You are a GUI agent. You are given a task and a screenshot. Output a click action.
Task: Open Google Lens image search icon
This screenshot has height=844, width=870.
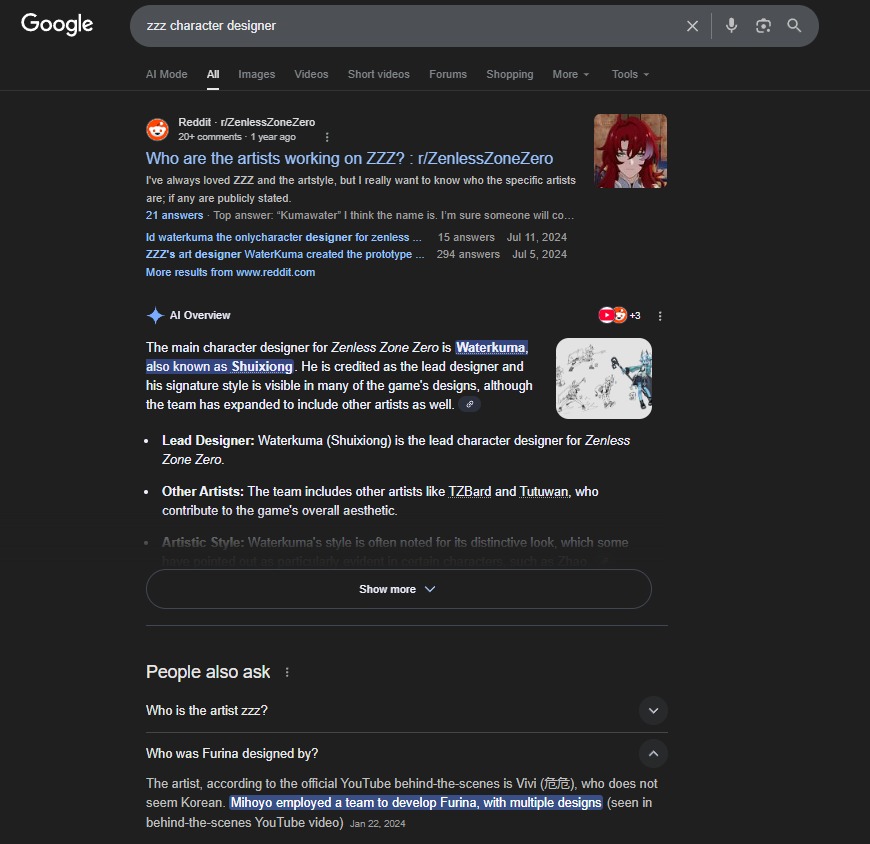(763, 26)
